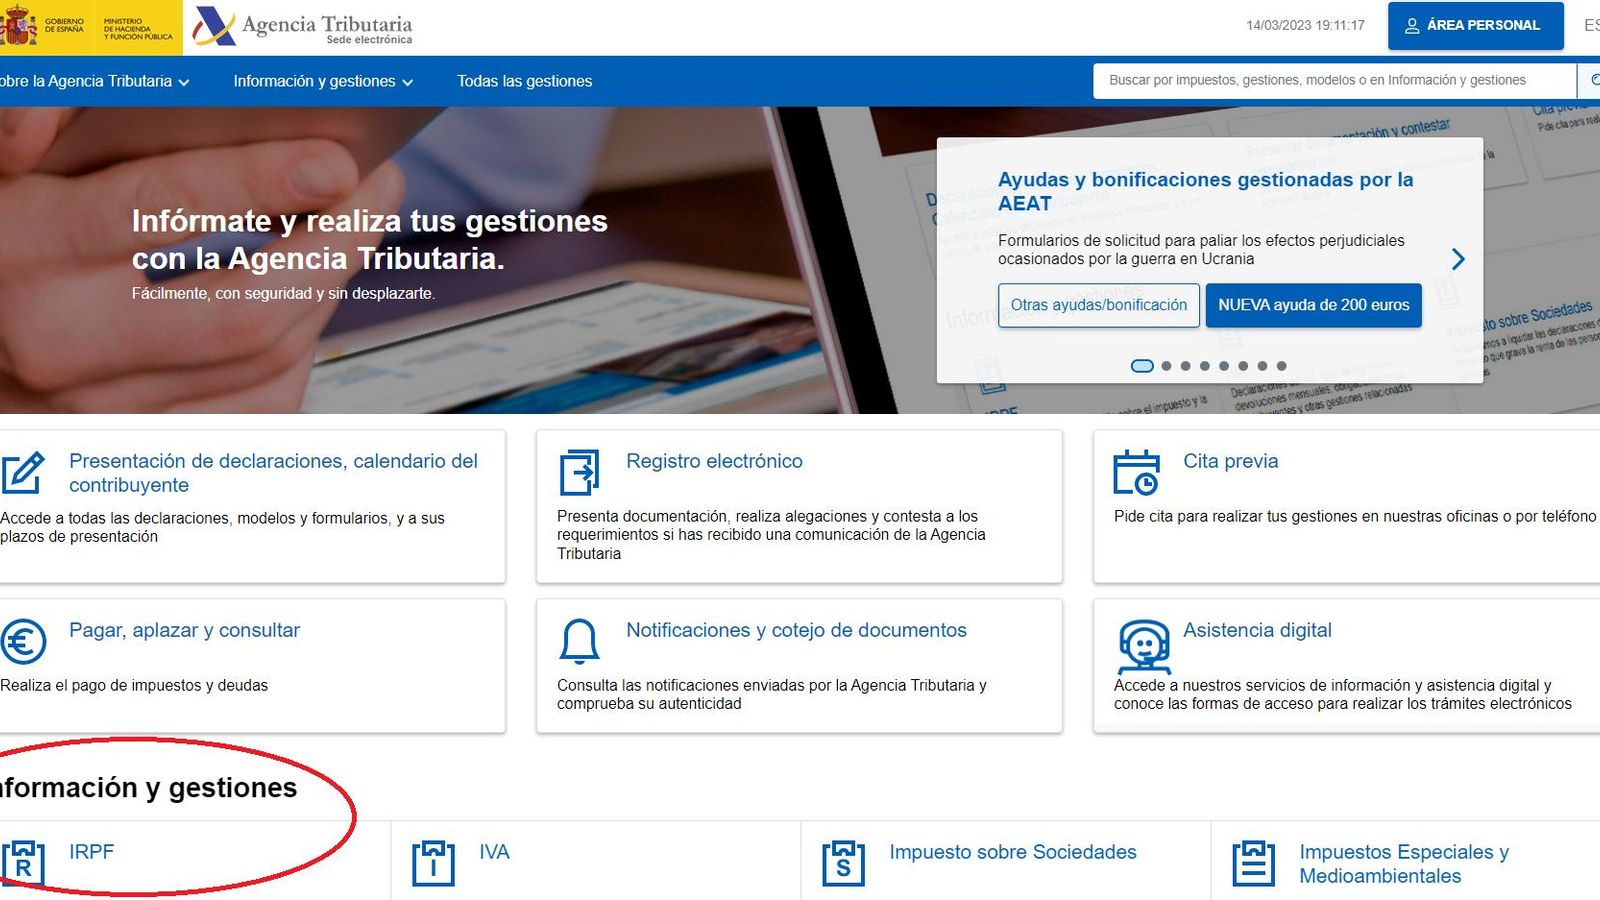
Task: Select the eighth carousel dot
Action: point(1281,366)
